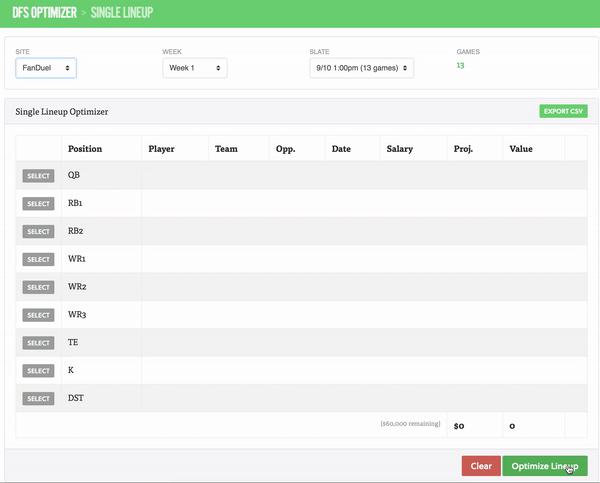The width and height of the screenshot is (600, 483).
Task: Go to DFS Optimizer breadcrumb
Action: coord(44,13)
